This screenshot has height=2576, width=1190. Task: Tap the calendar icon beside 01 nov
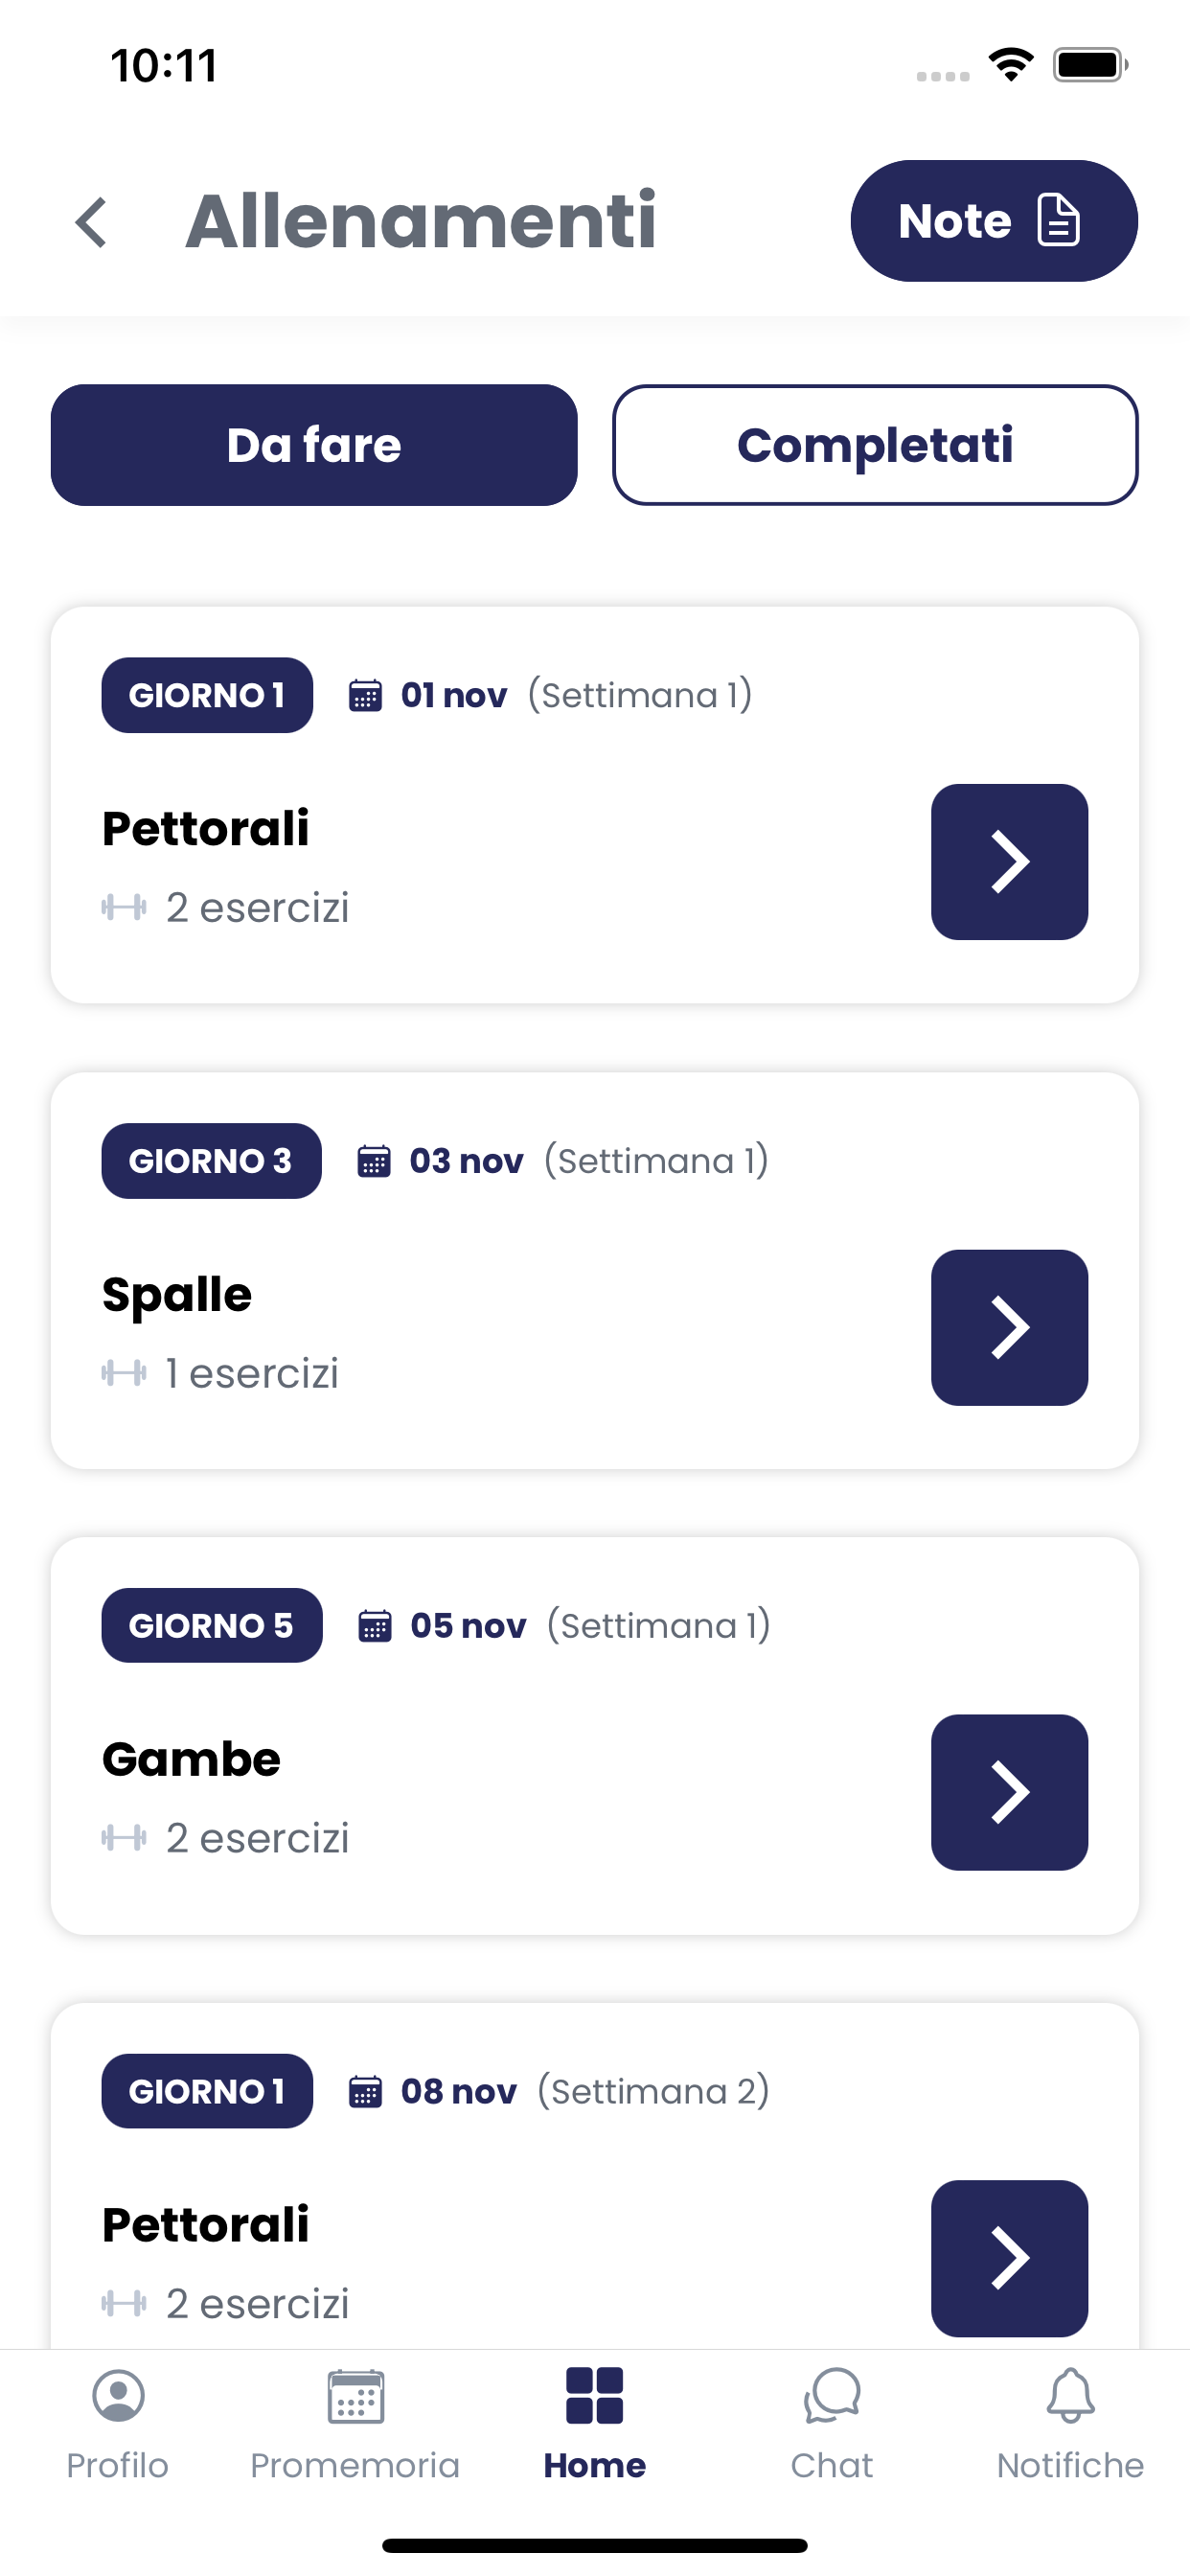coord(365,695)
